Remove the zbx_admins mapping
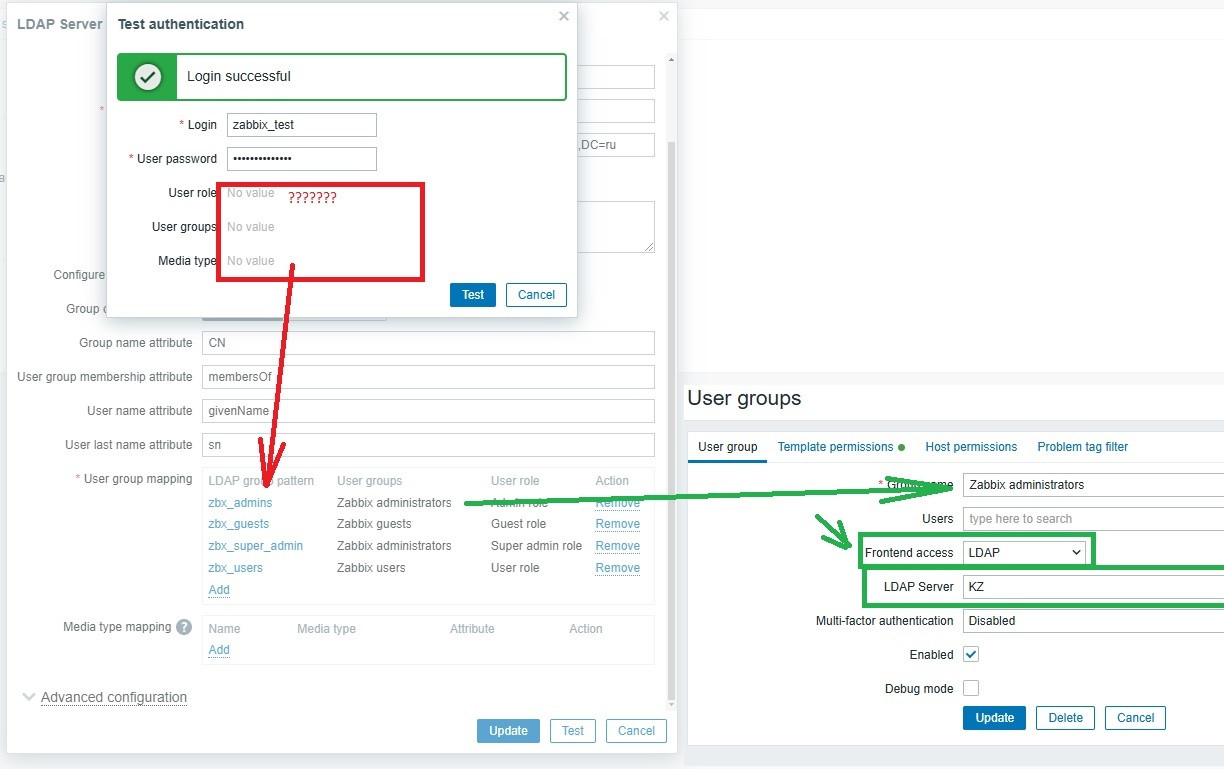The height and width of the screenshot is (769, 1224). tap(617, 503)
